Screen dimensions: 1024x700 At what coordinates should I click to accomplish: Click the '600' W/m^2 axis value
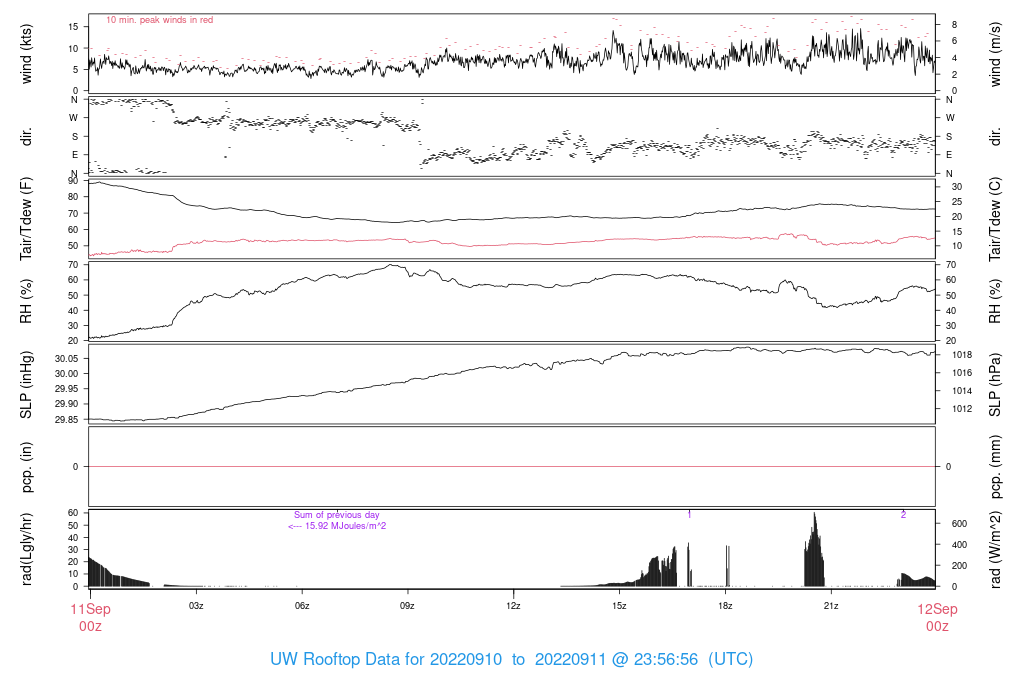click(x=959, y=524)
